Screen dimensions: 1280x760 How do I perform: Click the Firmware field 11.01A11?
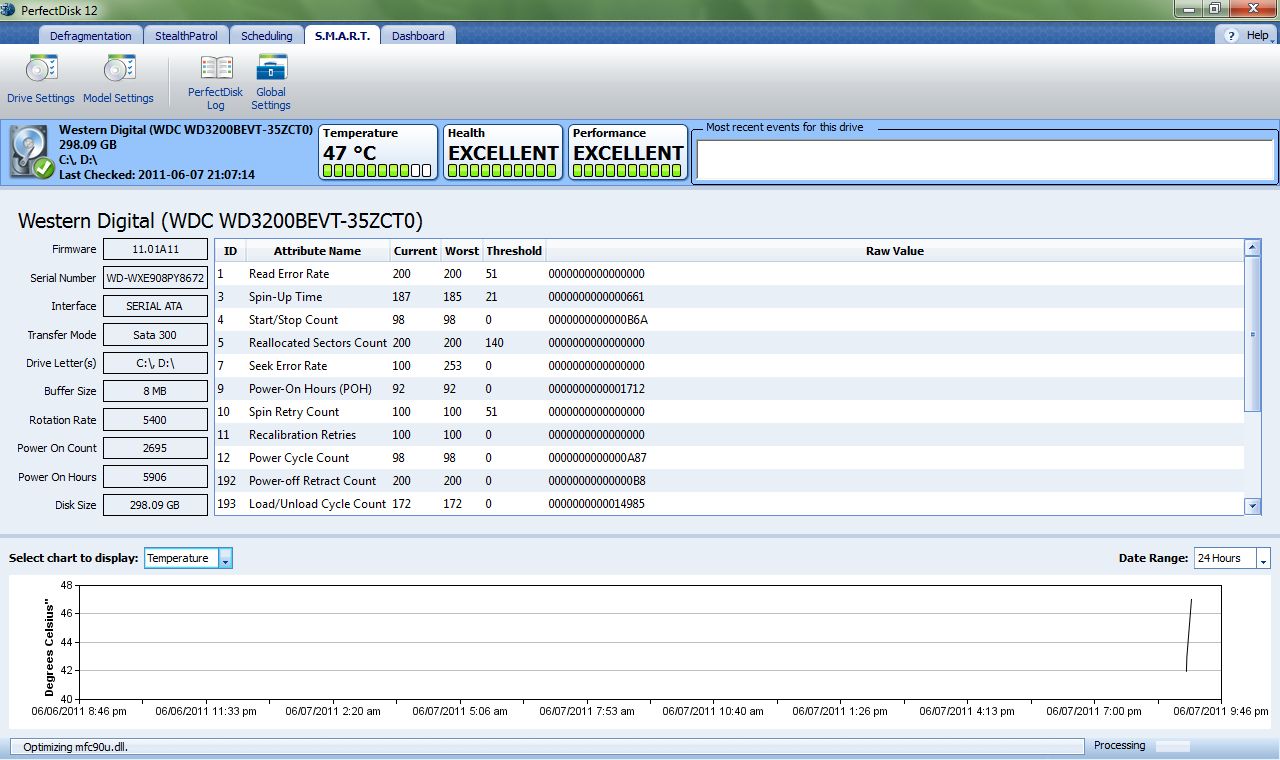(155, 249)
